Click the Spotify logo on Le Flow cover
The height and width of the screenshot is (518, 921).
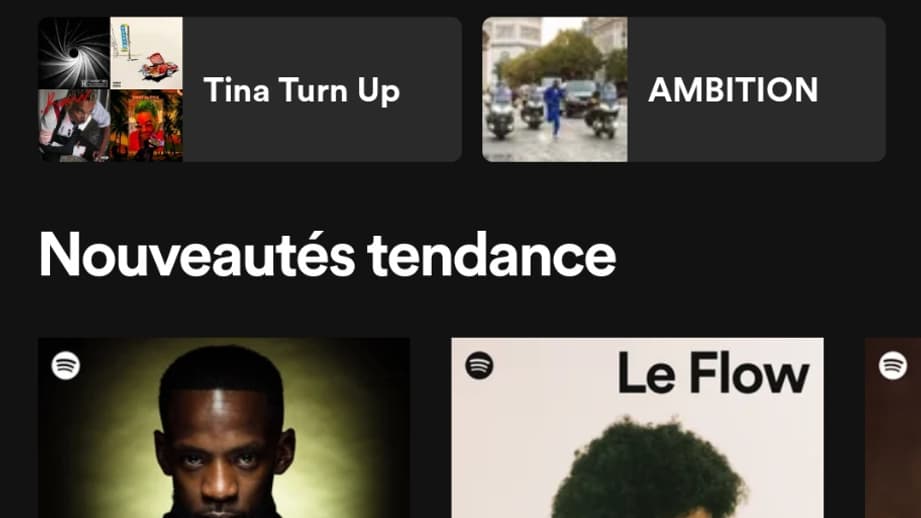point(479,365)
